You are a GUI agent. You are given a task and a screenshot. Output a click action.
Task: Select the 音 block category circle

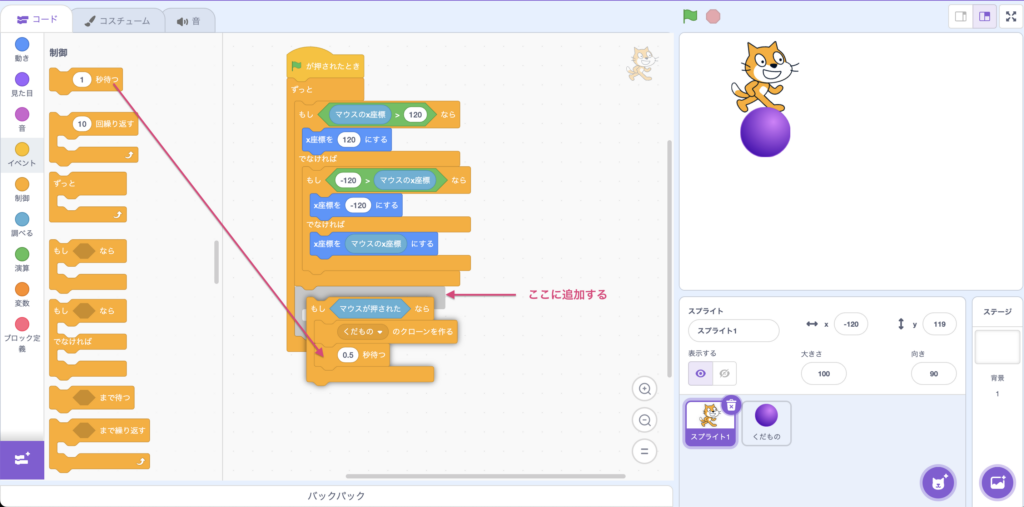point(22,114)
